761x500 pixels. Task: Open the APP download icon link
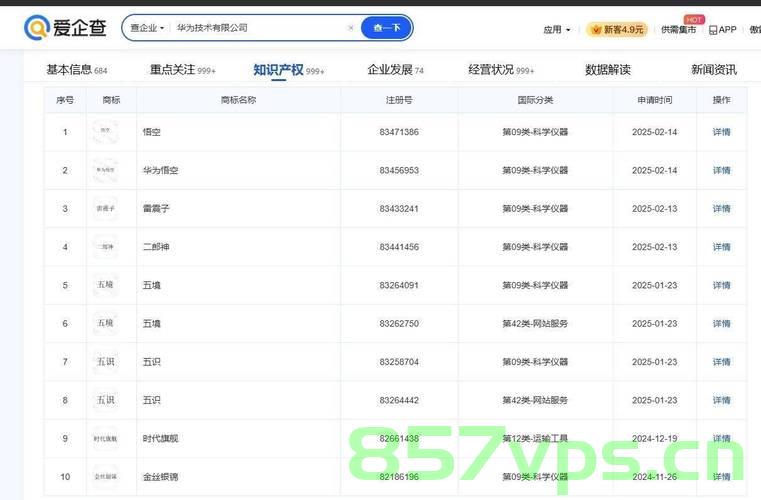pyautogui.click(x=722, y=30)
